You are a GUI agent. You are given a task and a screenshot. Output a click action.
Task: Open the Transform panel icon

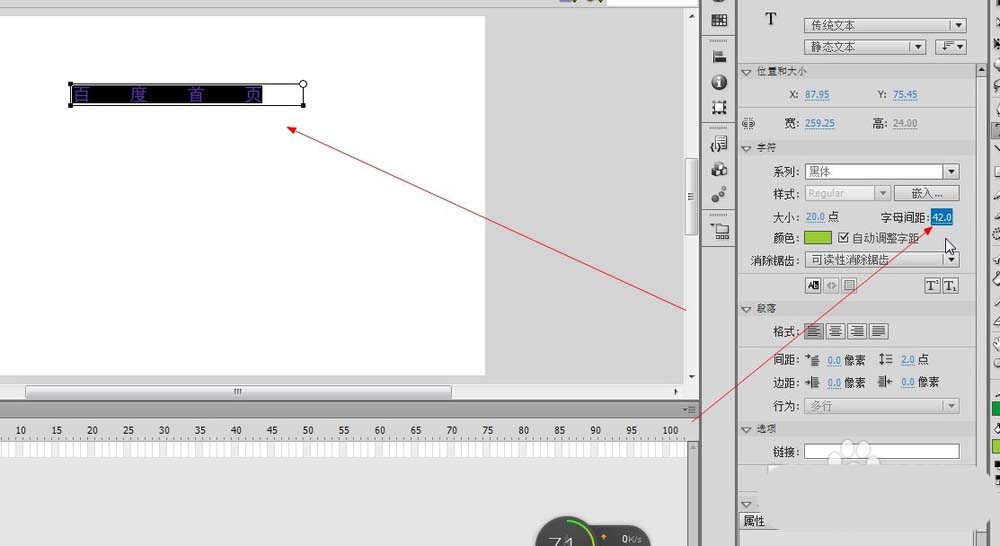coord(719,107)
